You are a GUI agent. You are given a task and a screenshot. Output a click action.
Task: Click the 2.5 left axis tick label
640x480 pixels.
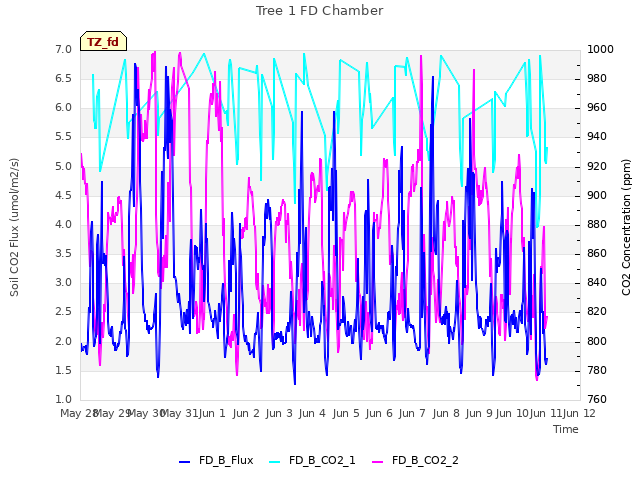(63, 312)
